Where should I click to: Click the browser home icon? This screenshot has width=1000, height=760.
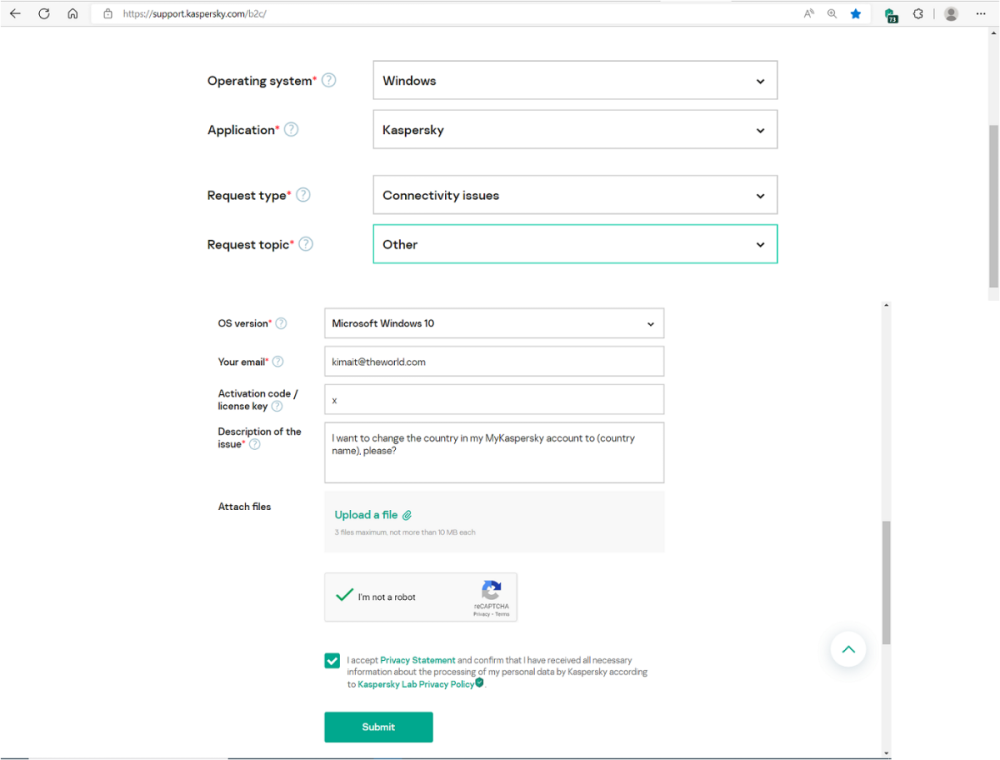click(72, 14)
